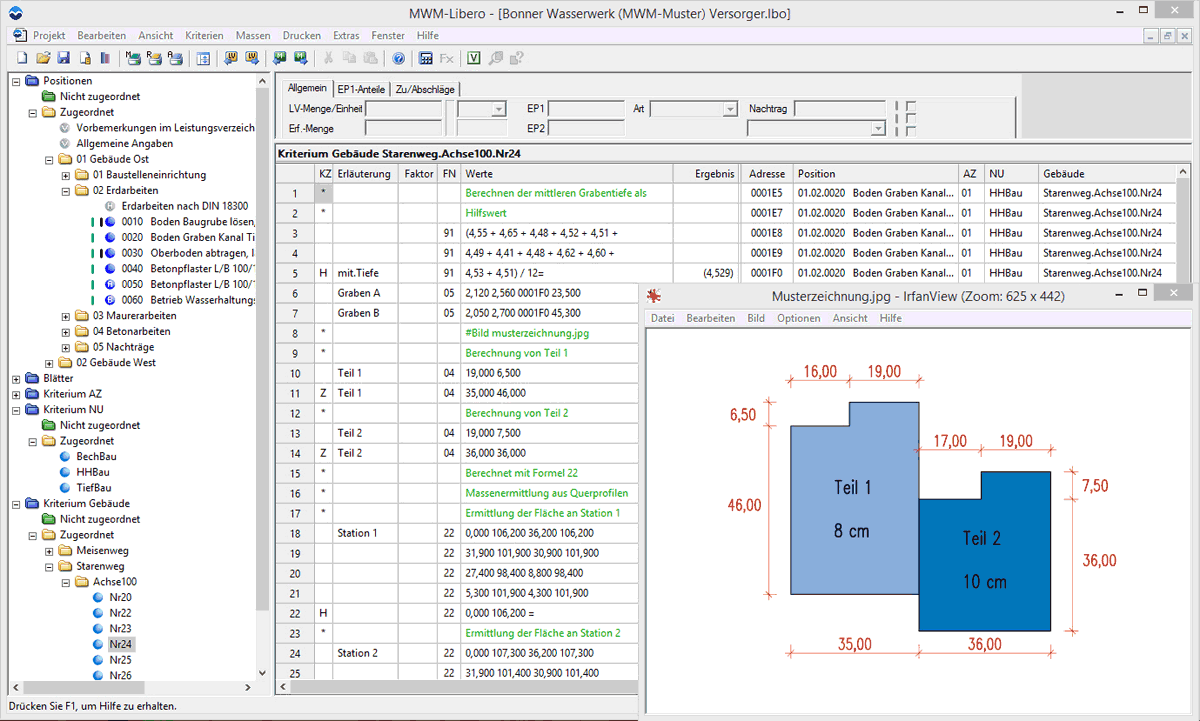
Task: Select position 0040 Betonpflaster in tree
Action: pyautogui.click(x=188, y=269)
